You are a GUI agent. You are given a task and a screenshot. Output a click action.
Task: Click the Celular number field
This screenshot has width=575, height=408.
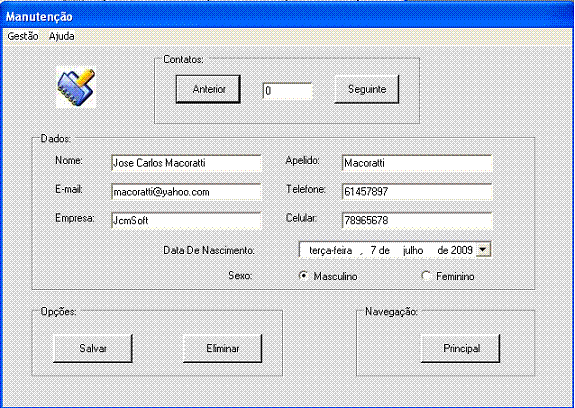tap(417, 220)
